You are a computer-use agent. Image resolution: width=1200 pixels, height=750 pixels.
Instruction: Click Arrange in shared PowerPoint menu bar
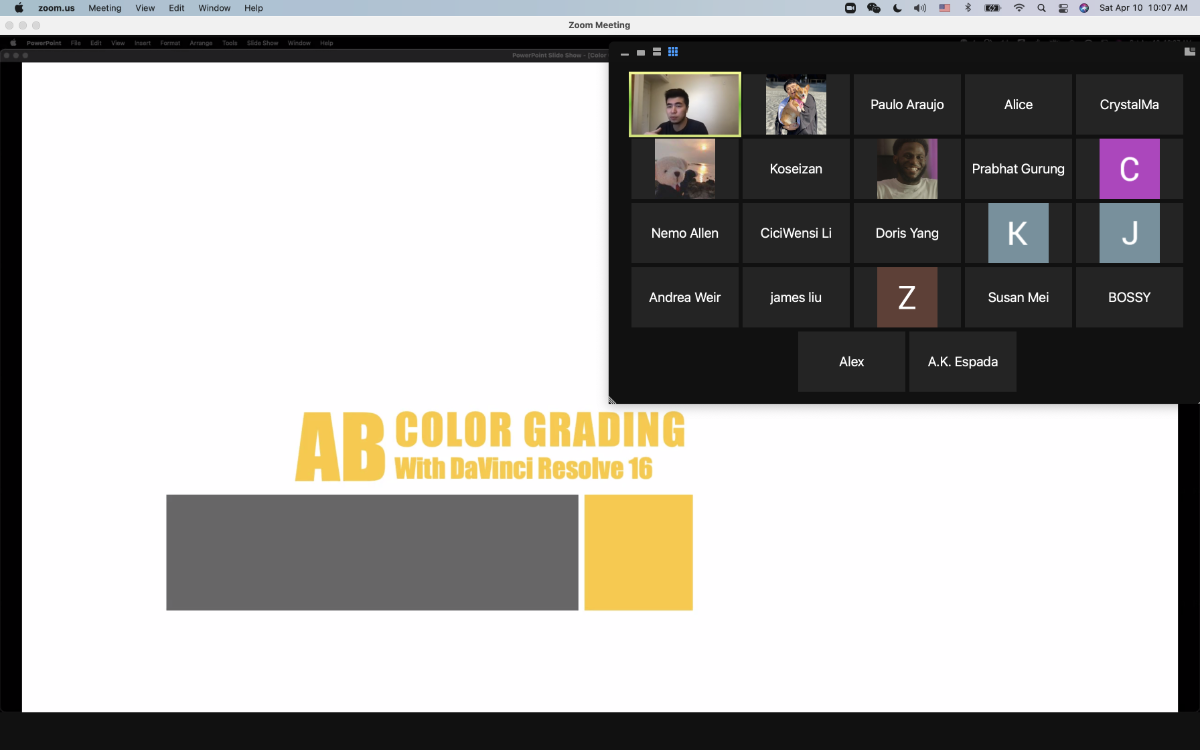click(x=201, y=43)
